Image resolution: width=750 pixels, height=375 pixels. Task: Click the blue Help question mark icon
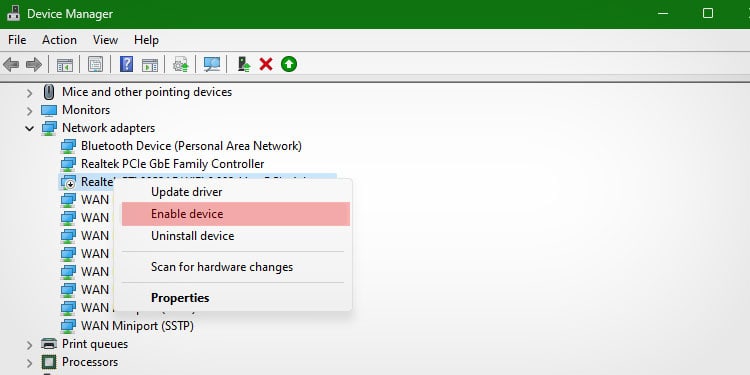[126, 64]
